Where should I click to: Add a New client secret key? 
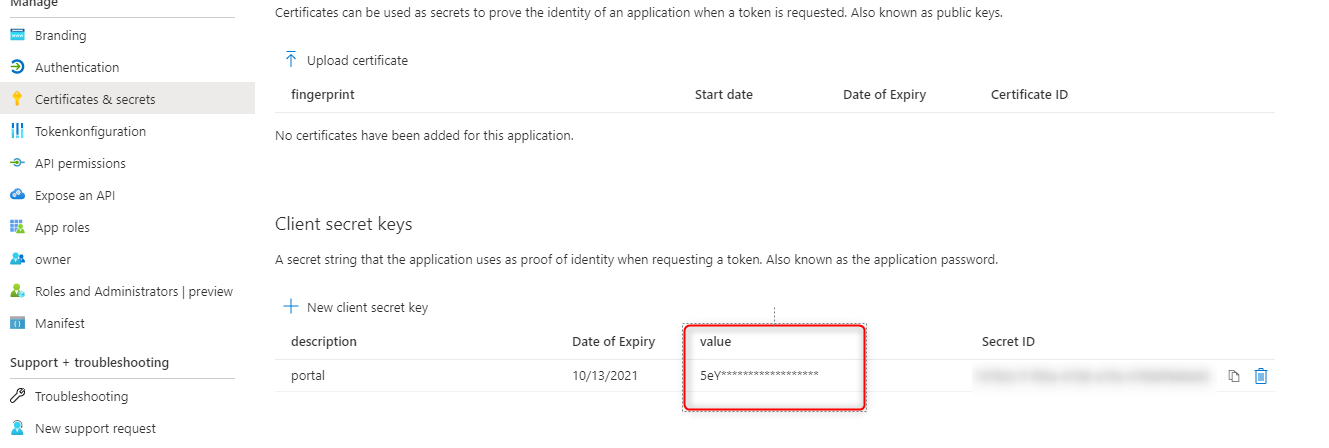tap(357, 307)
